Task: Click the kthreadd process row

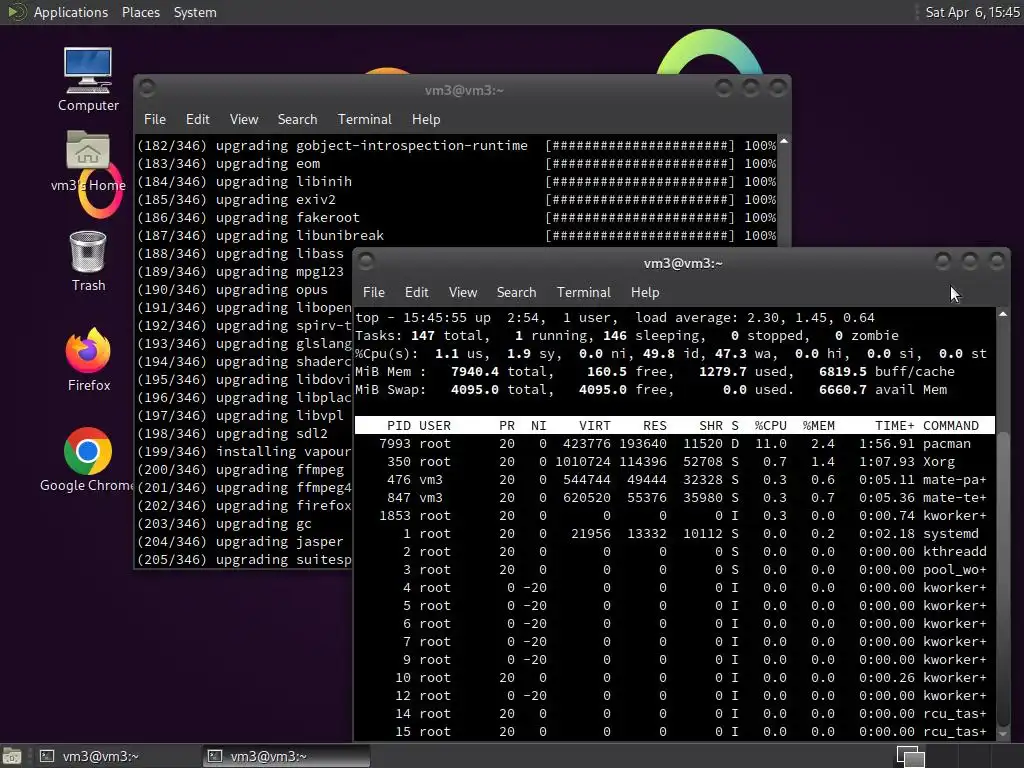Action: (675, 552)
